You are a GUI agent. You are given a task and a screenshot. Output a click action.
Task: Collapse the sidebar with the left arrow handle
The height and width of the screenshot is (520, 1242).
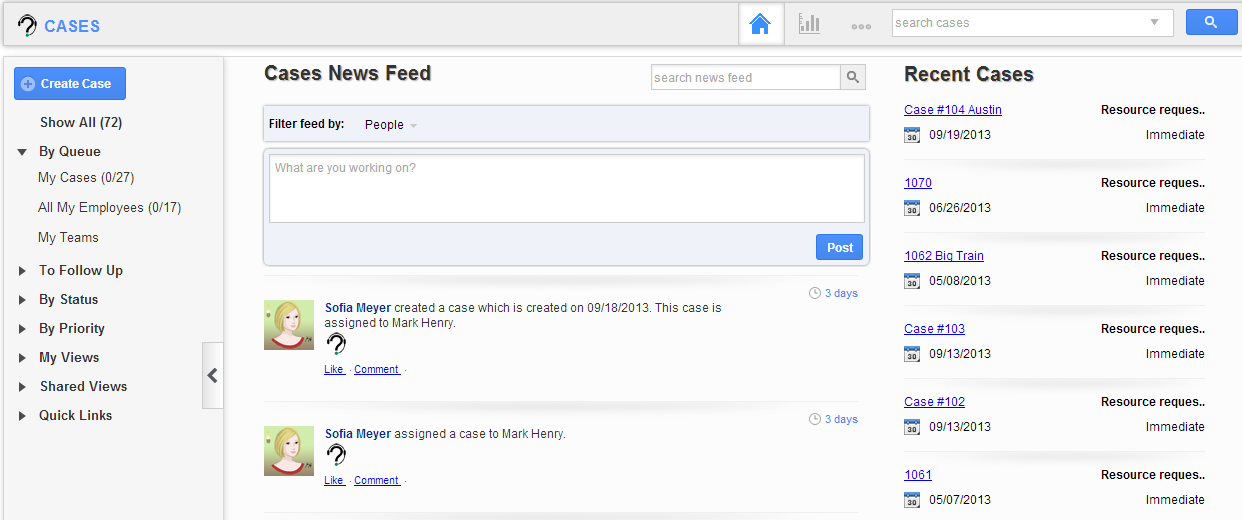[x=212, y=375]
